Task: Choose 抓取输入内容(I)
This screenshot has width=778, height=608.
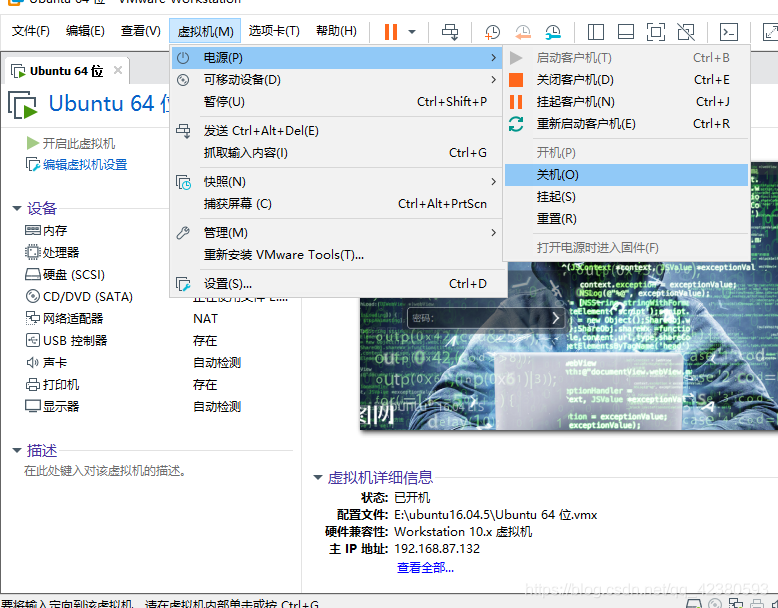Action: pyautogui.click(x=337, y=152)
